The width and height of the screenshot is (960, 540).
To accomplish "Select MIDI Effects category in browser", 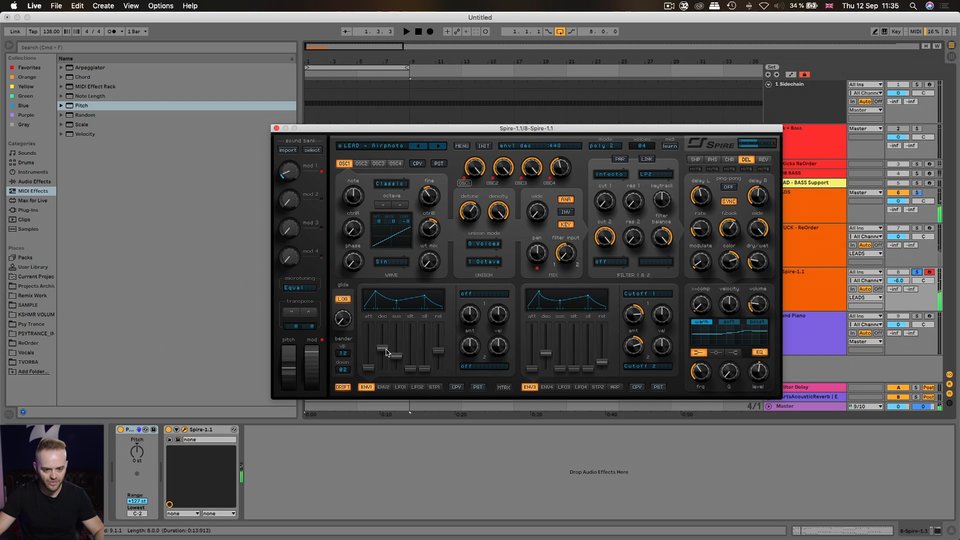I will tap(32, 191).
